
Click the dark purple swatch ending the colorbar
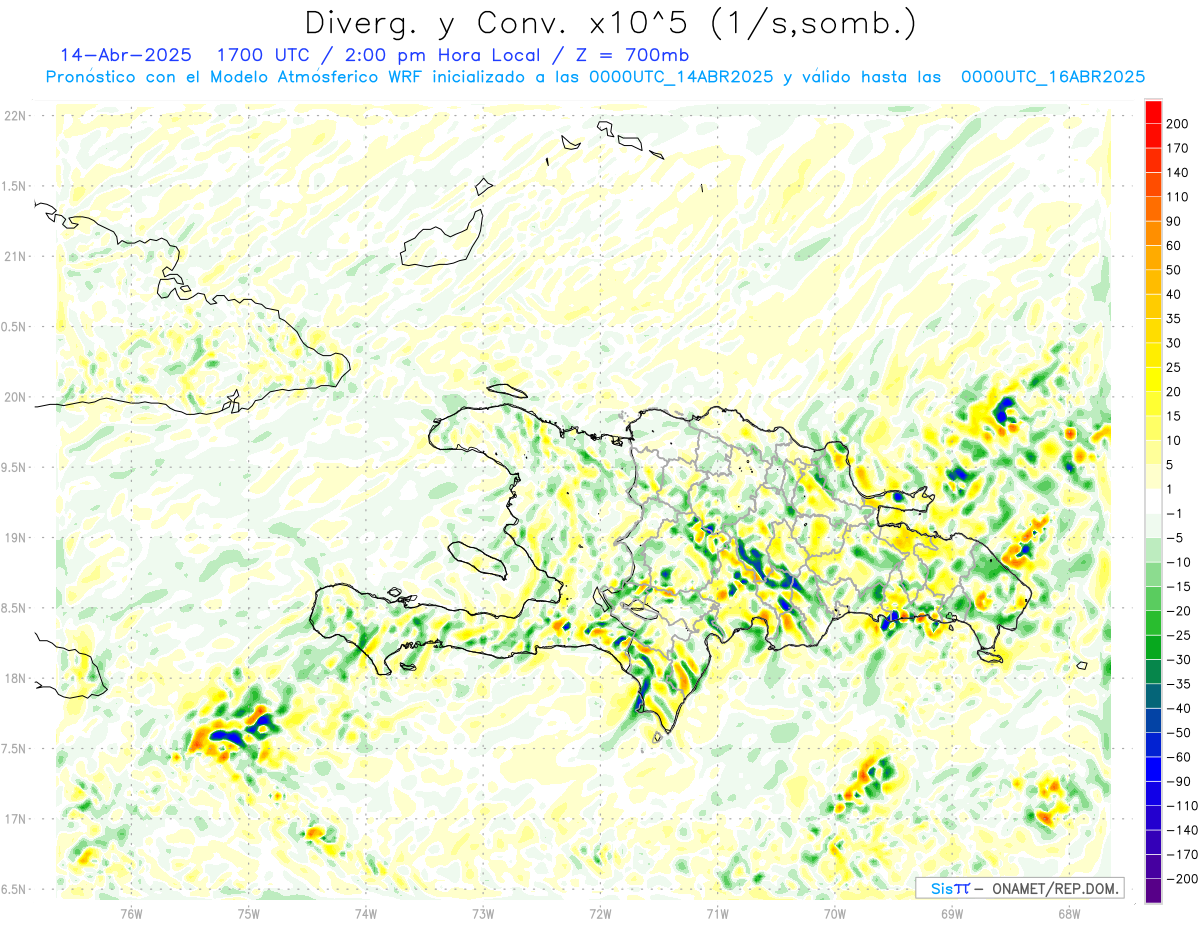[x=1153, y=890]
